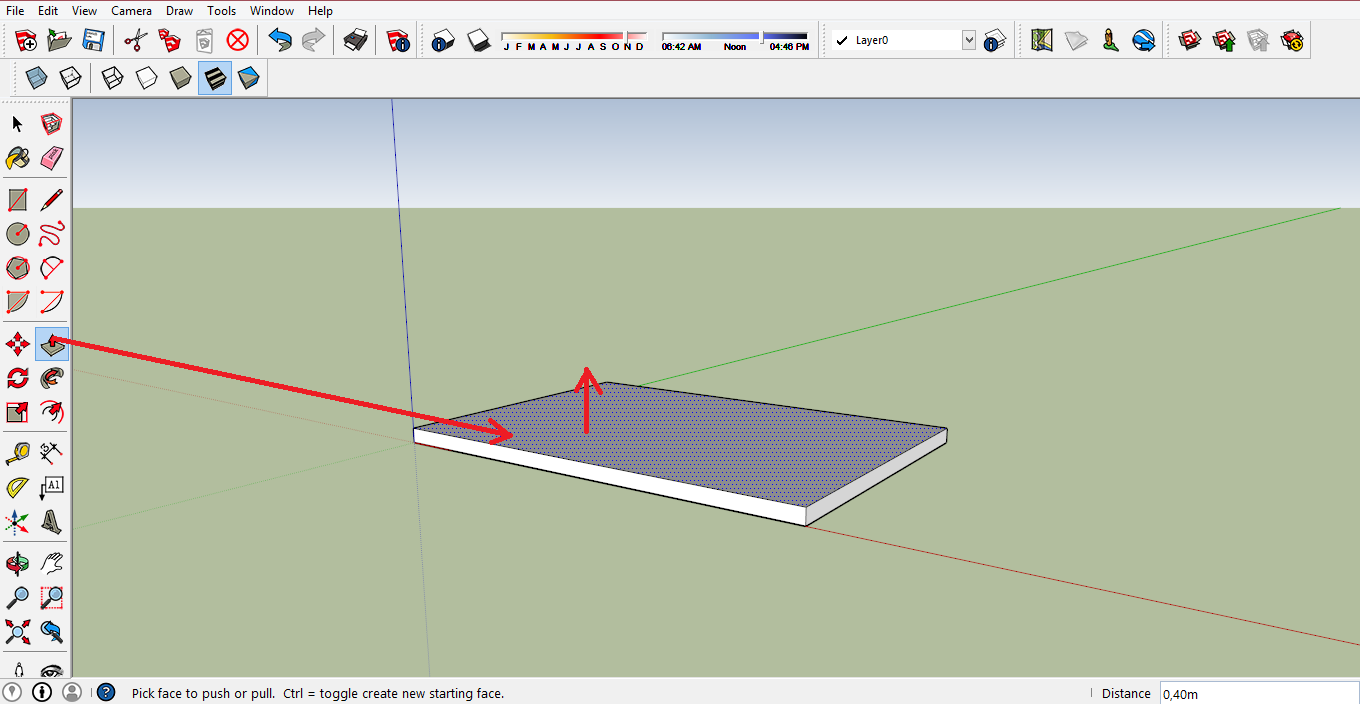Select the Tape Measure tool
The width and height of the screenshot is (1360, 704).
(17, 453)
